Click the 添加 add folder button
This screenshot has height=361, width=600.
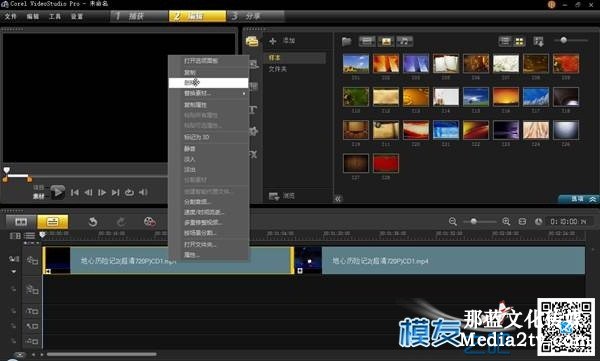(282, 41)
